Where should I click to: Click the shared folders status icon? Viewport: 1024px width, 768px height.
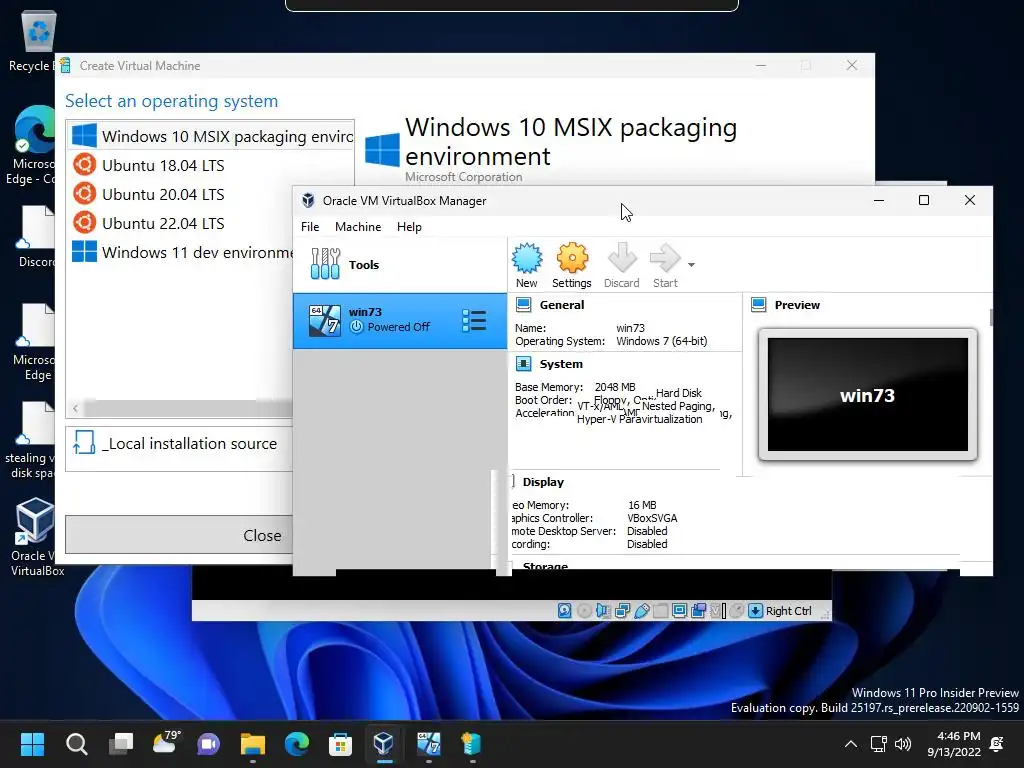[660, 611]
